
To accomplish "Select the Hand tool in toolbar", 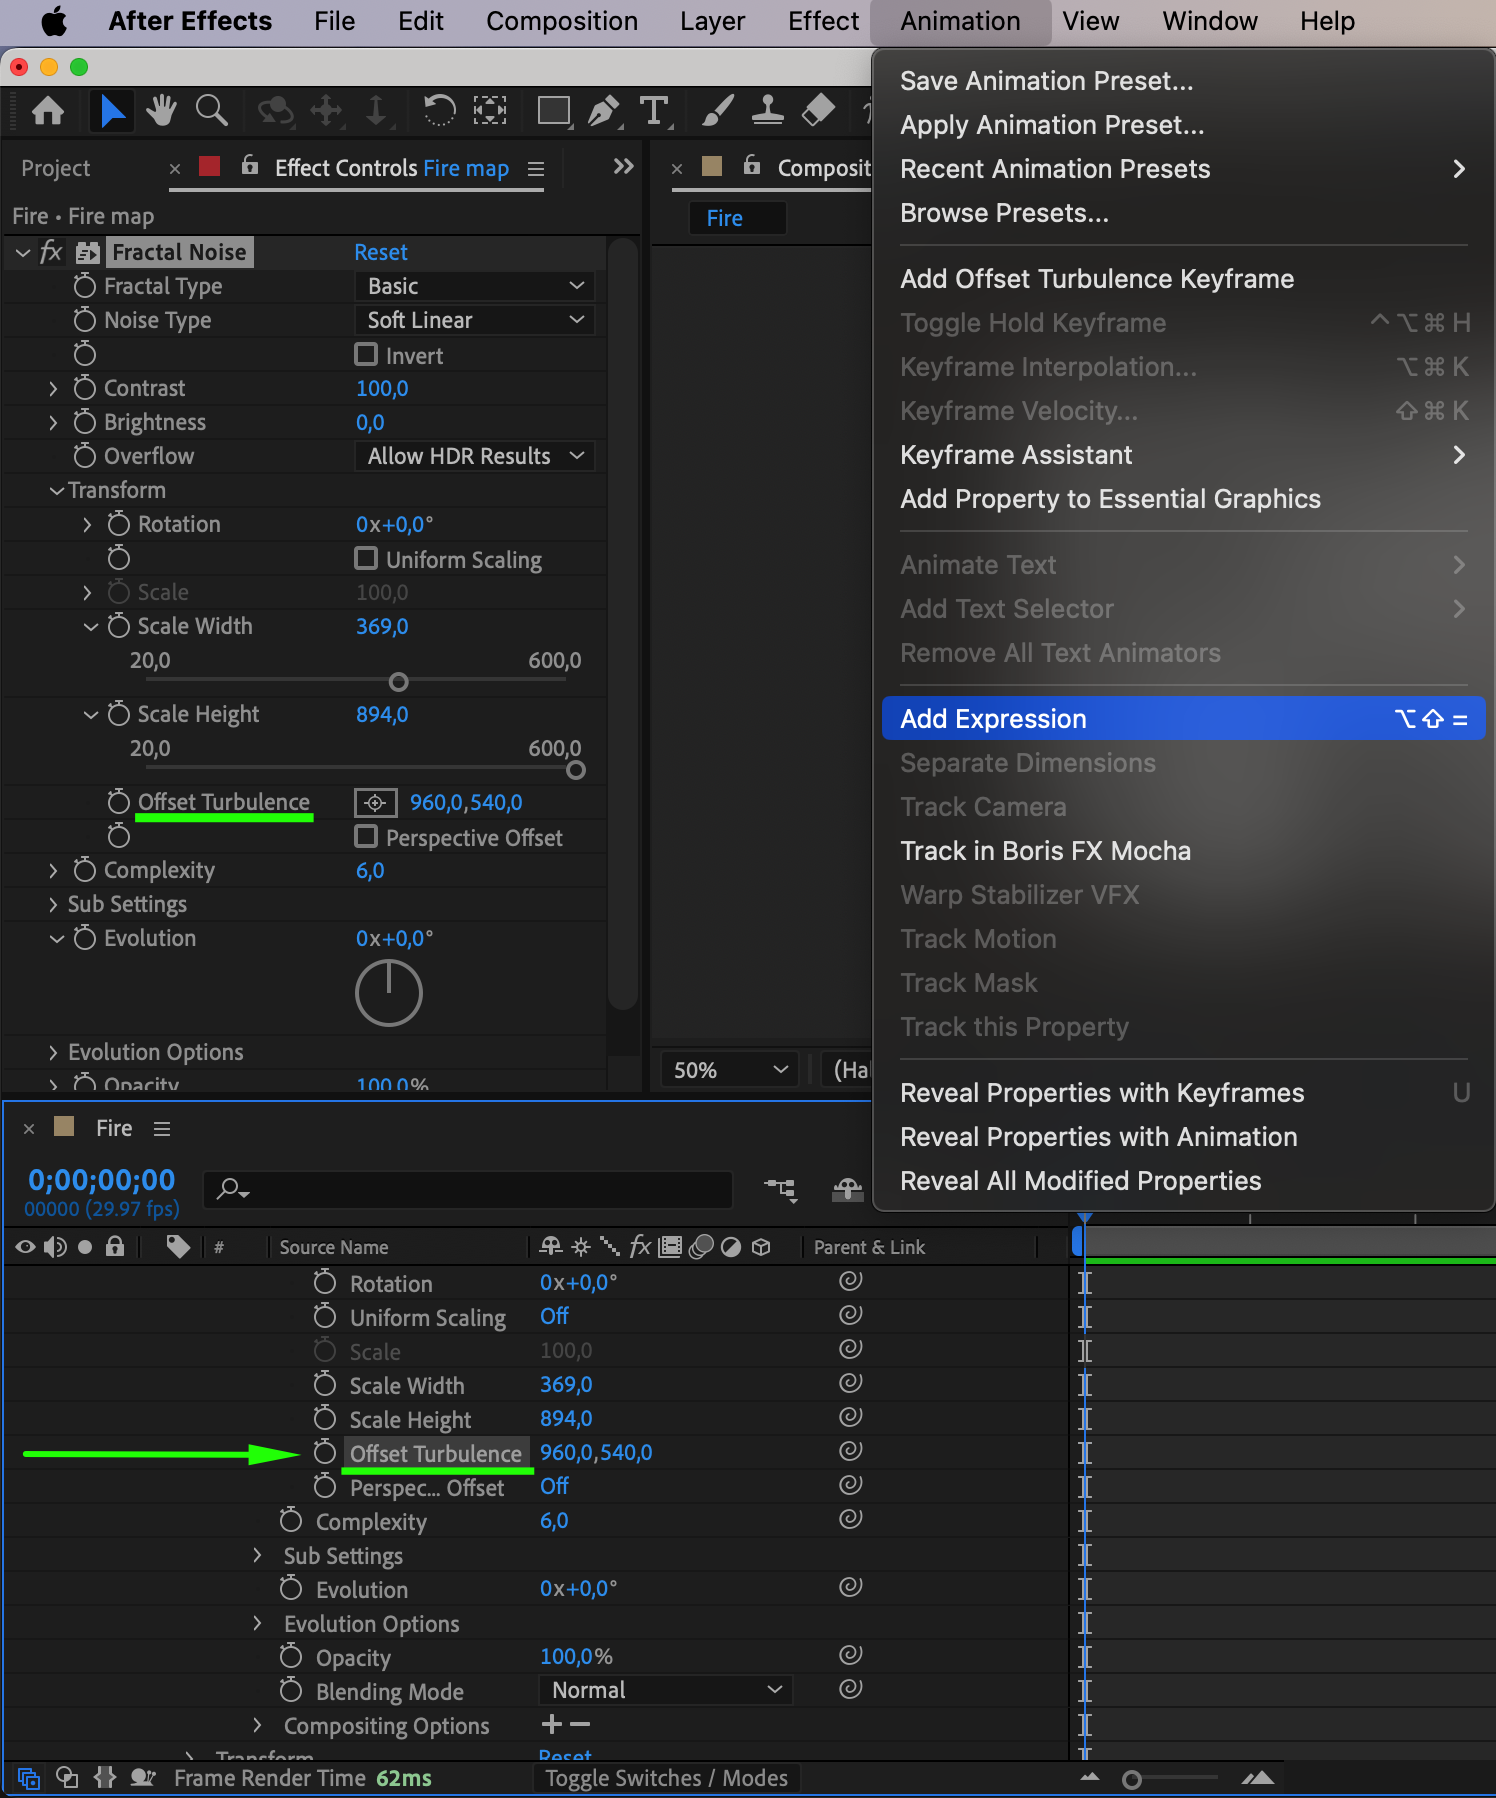I will click(x=161, y=110).
